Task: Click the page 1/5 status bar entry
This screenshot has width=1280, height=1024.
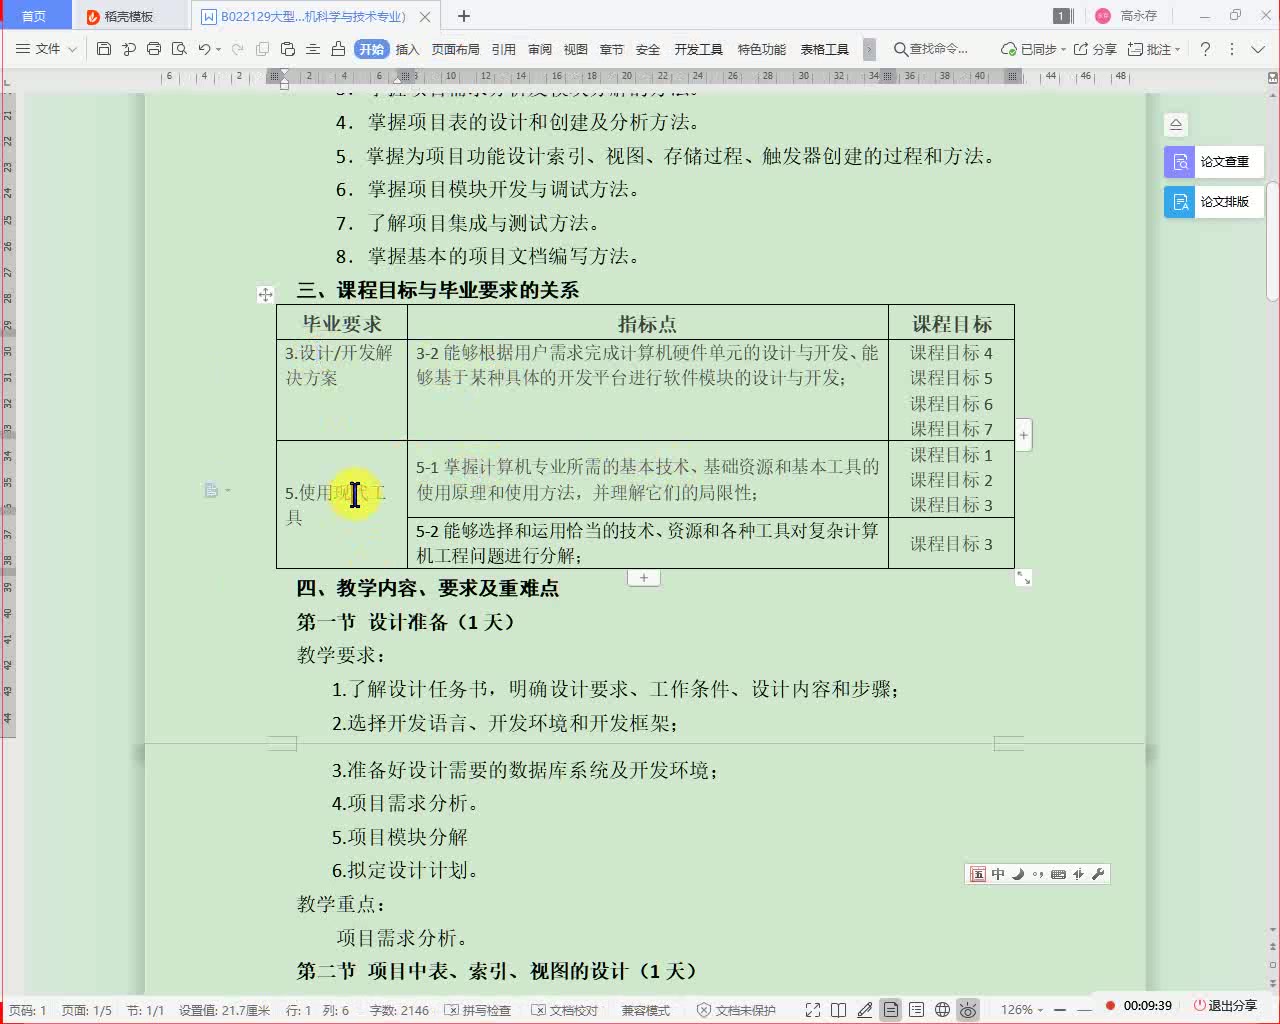Action: [87, 1010]
